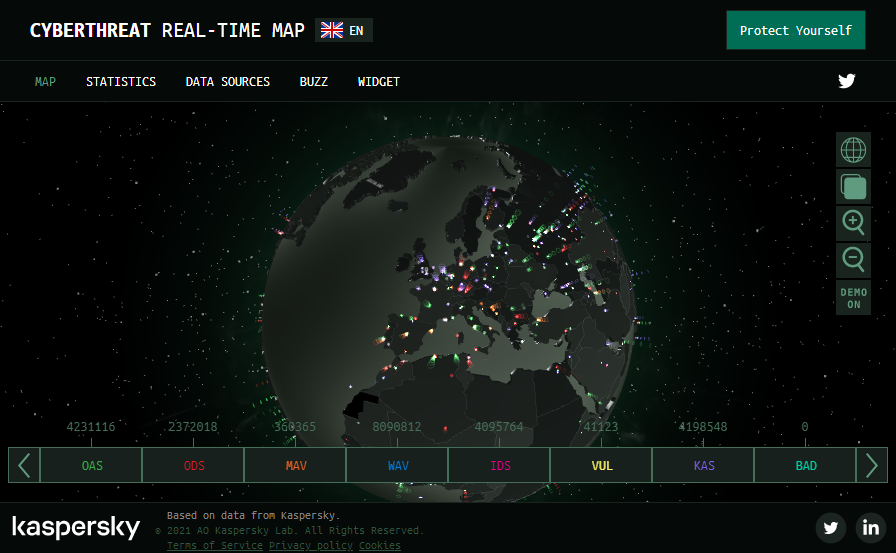
Task: Open the BUZZ tab
Action: click(314, 82)
